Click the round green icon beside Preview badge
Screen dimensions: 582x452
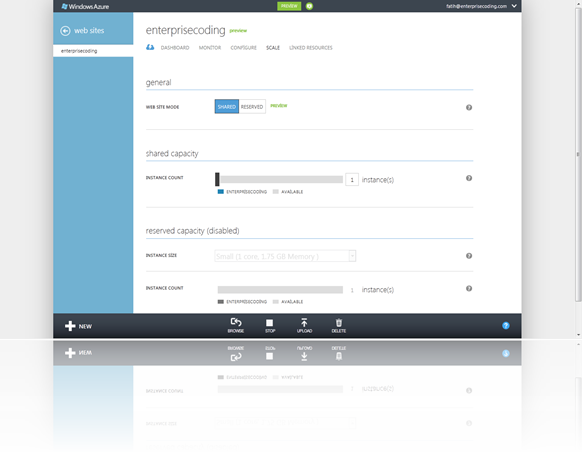pyautogui.click(x=309, y=6)
